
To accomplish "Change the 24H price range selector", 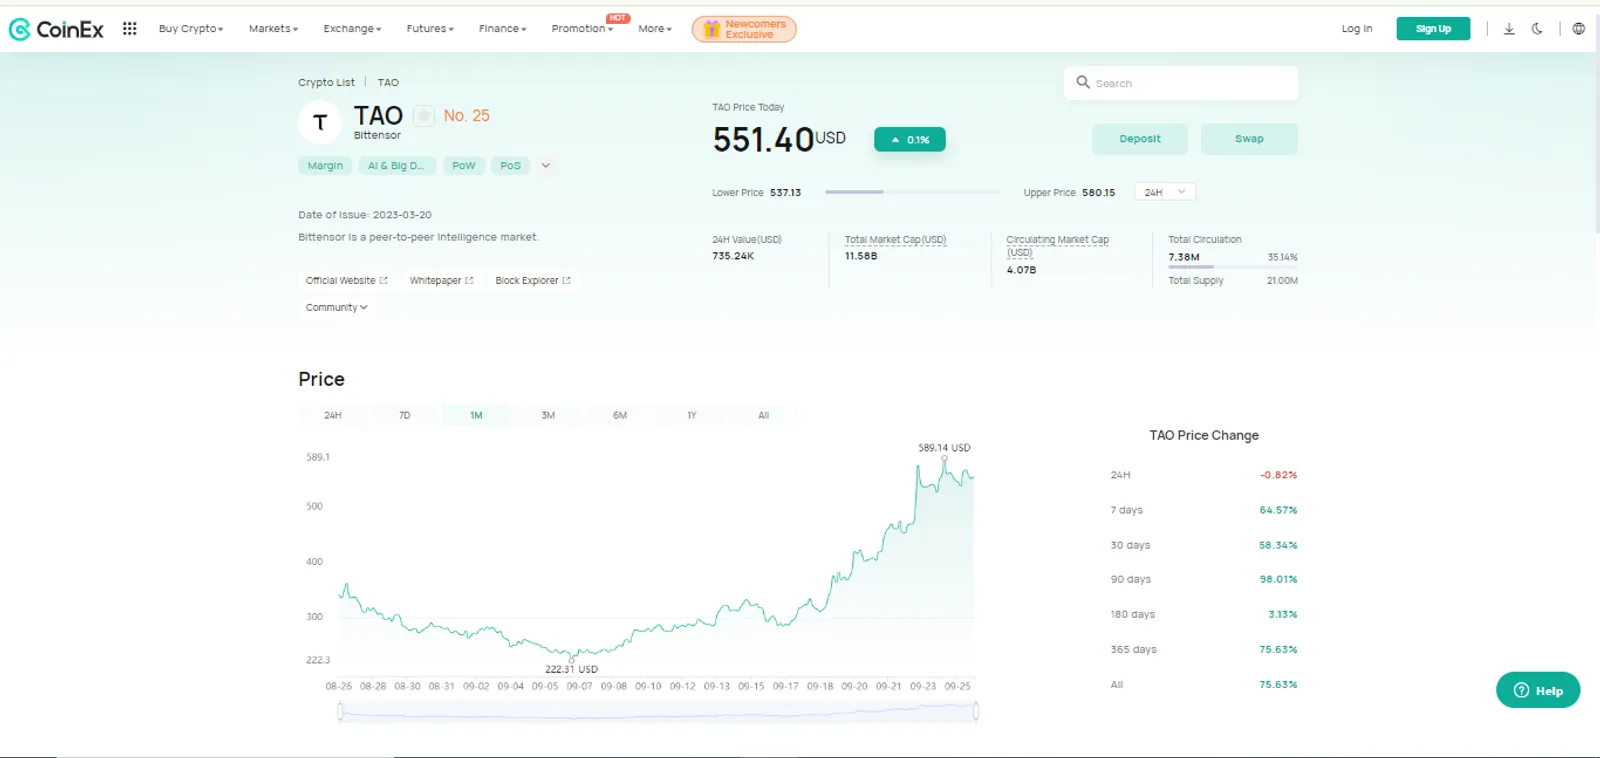I will click(1165, 192).
